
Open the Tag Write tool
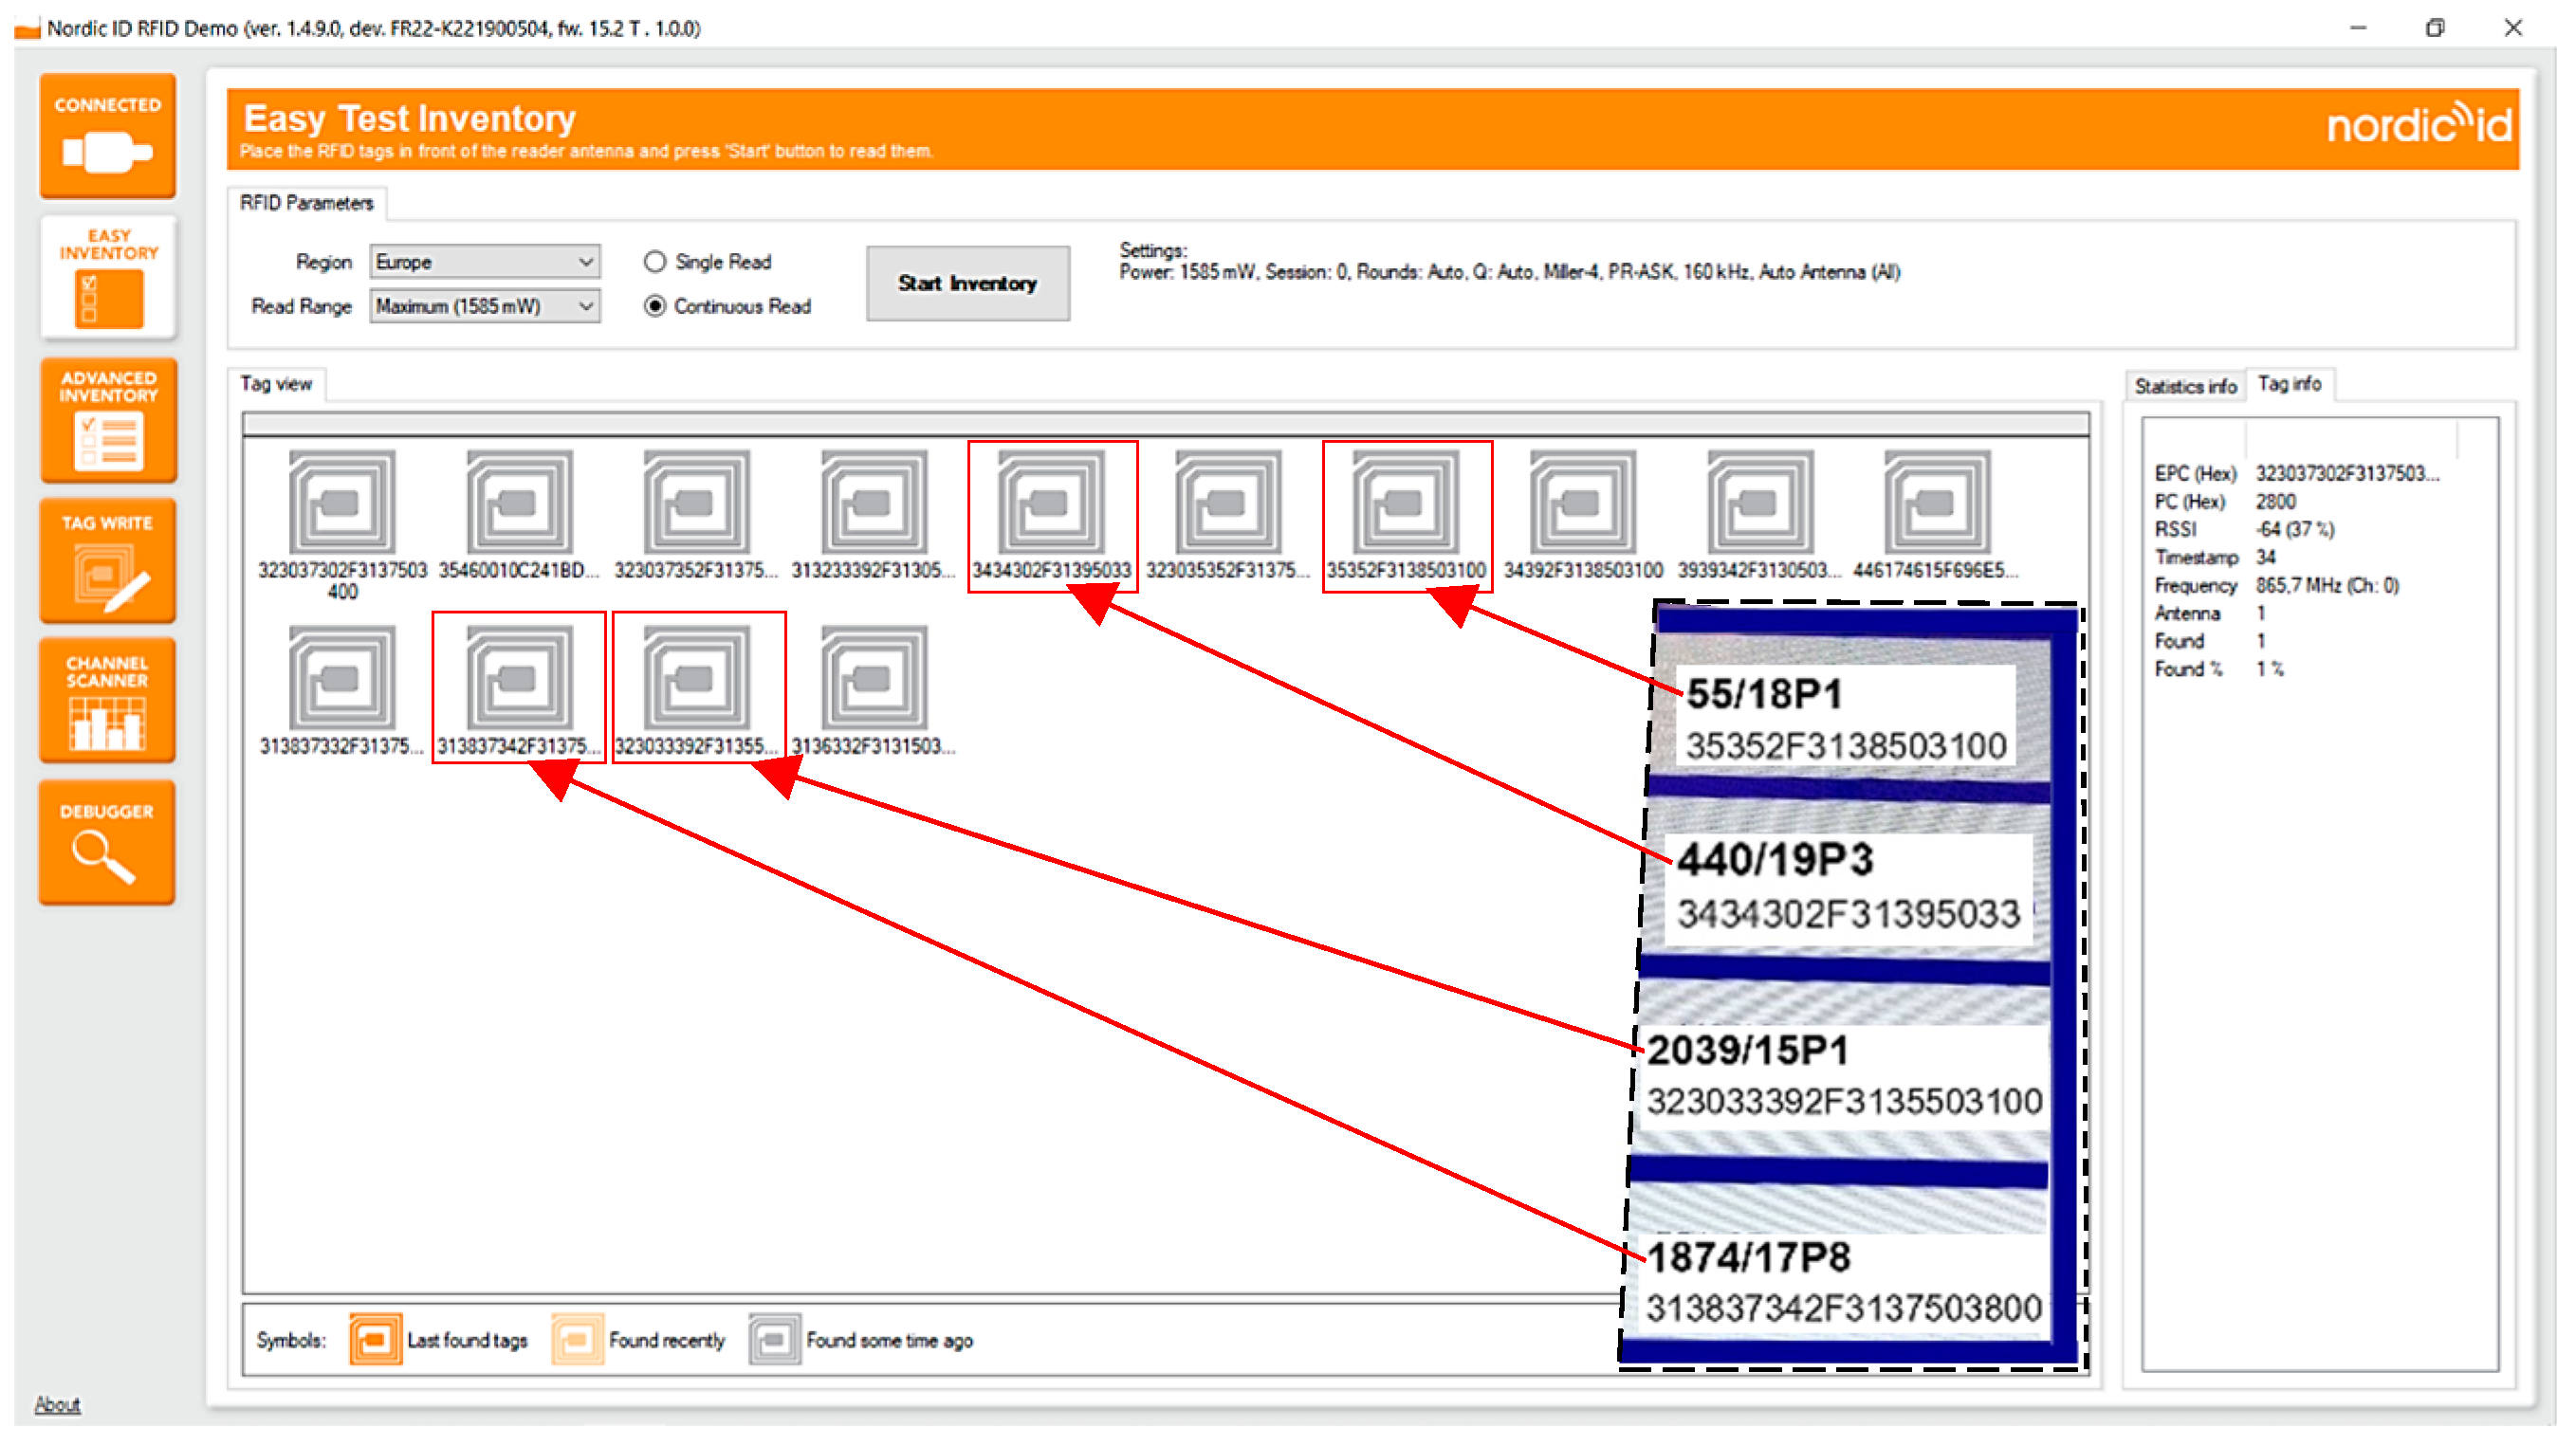pos(108,562)
